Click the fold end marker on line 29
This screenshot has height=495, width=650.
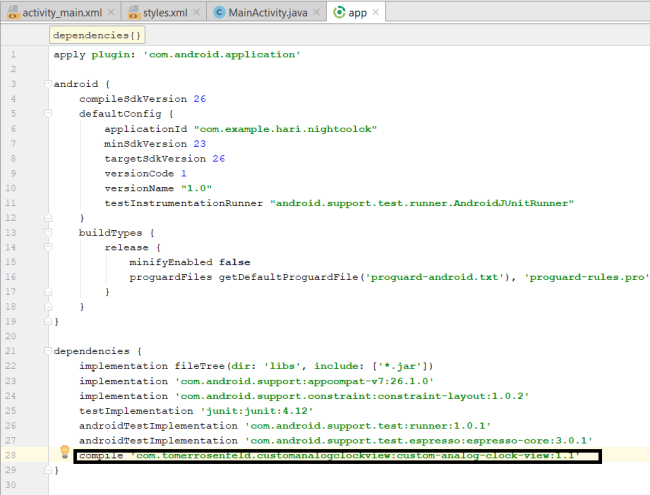tap(48, 470)
